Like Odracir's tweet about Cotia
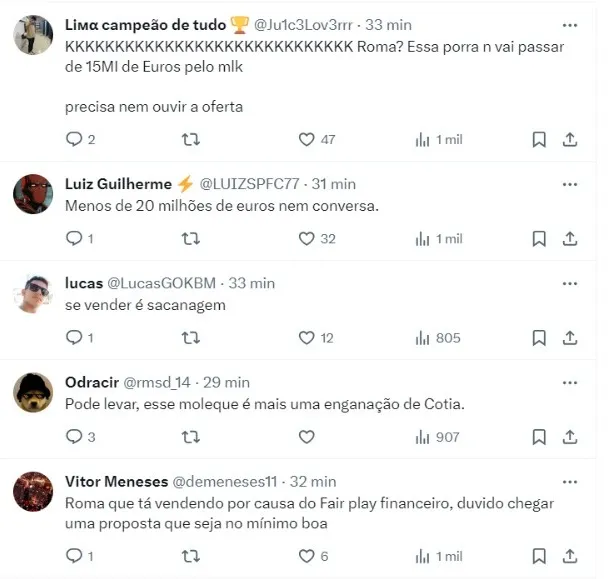 (307, 437)
